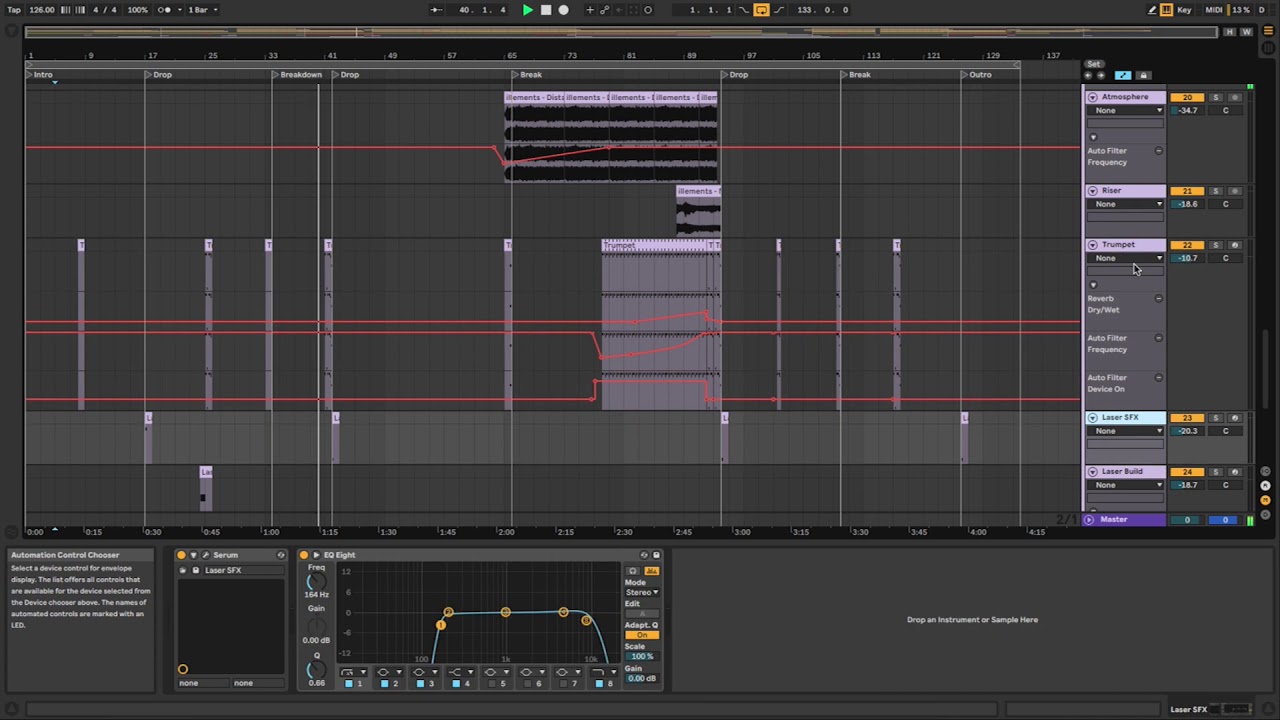Unfold EQ Eight device parameters triangle
The height and width of the screenshot is (720, 1280).
click(316, 555)
